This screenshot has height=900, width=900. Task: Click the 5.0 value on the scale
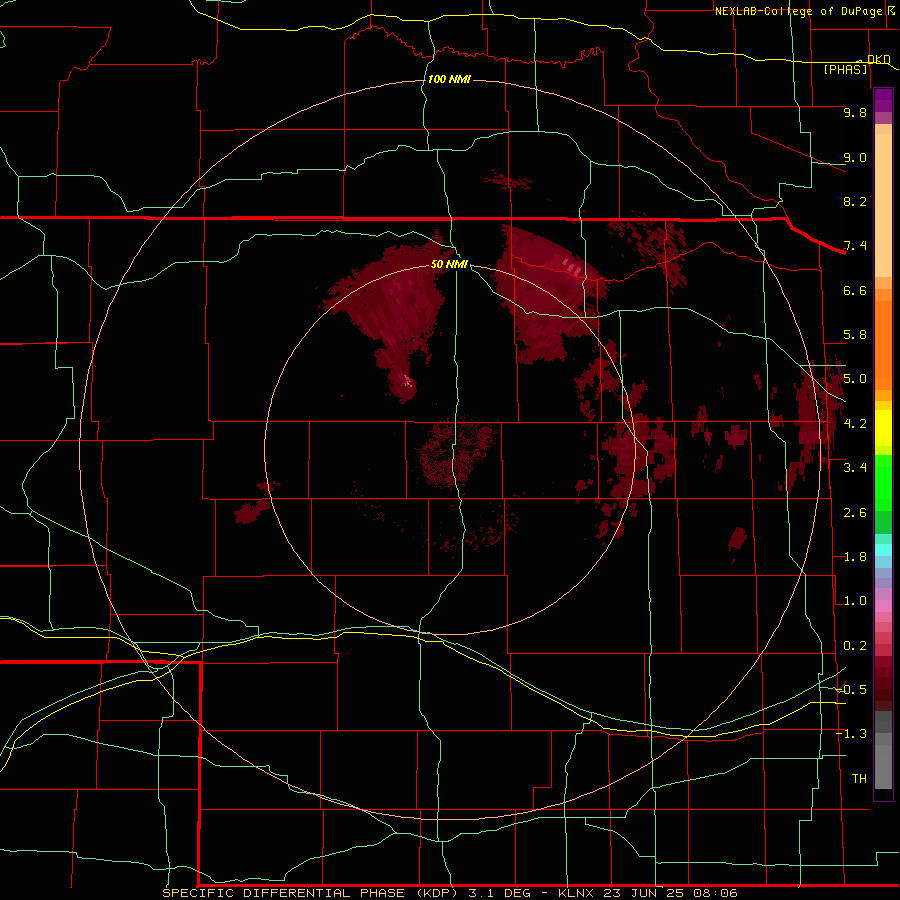pyautogui.click(x=855, y=379)
